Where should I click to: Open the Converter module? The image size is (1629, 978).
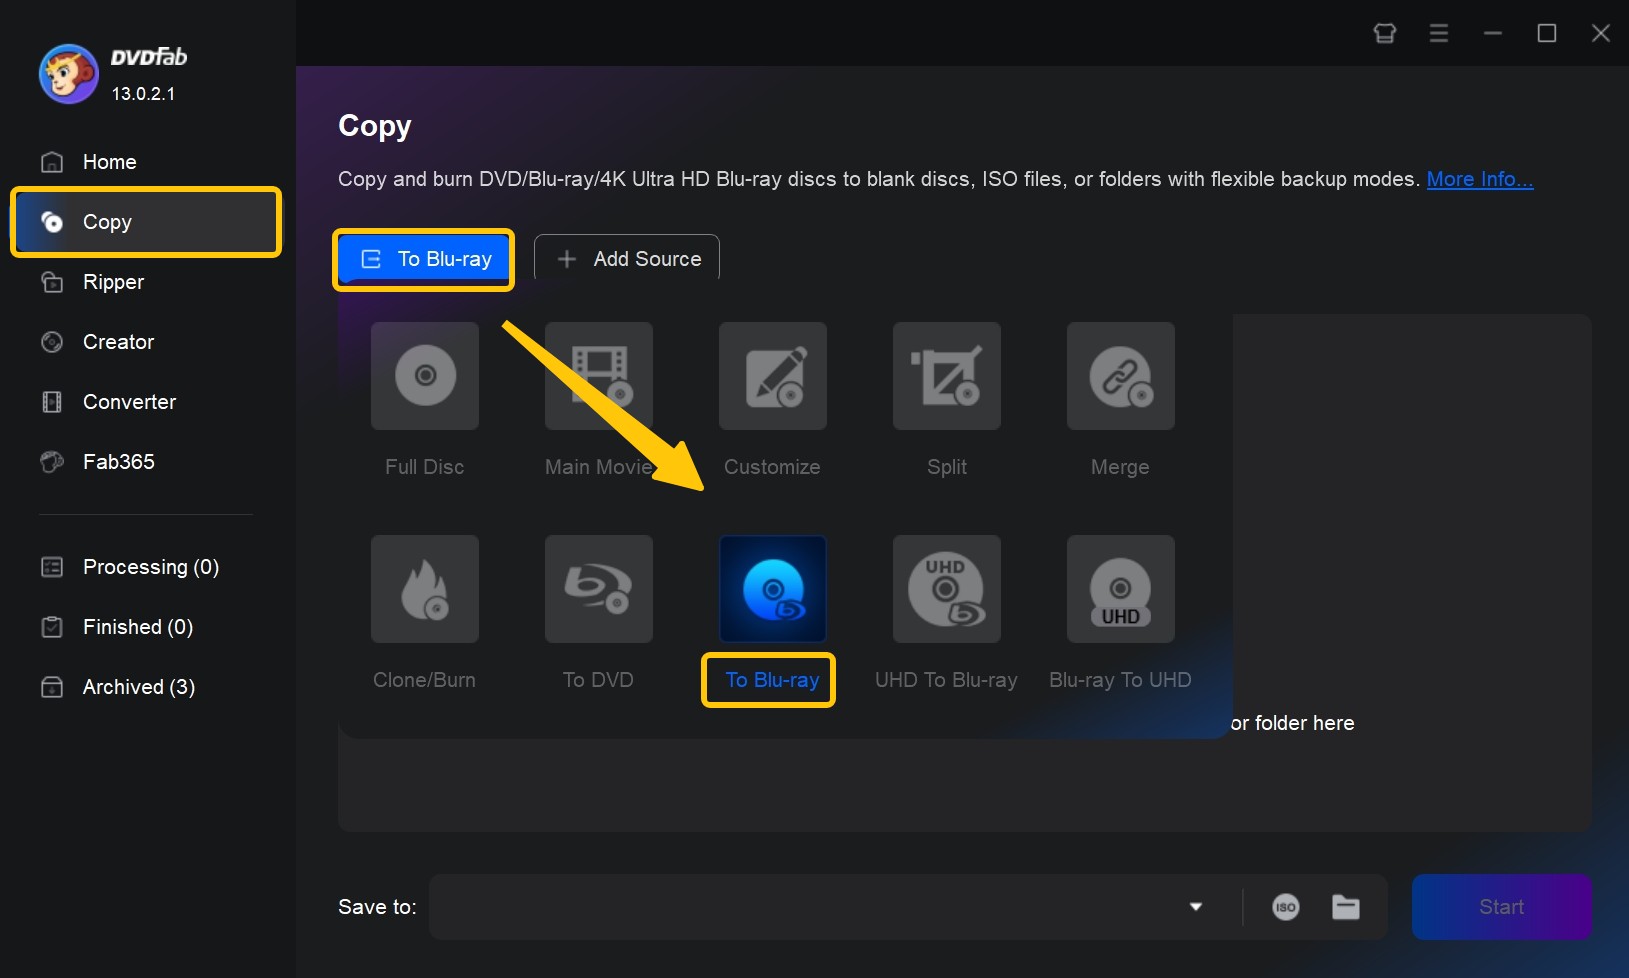tap(128, 402)
